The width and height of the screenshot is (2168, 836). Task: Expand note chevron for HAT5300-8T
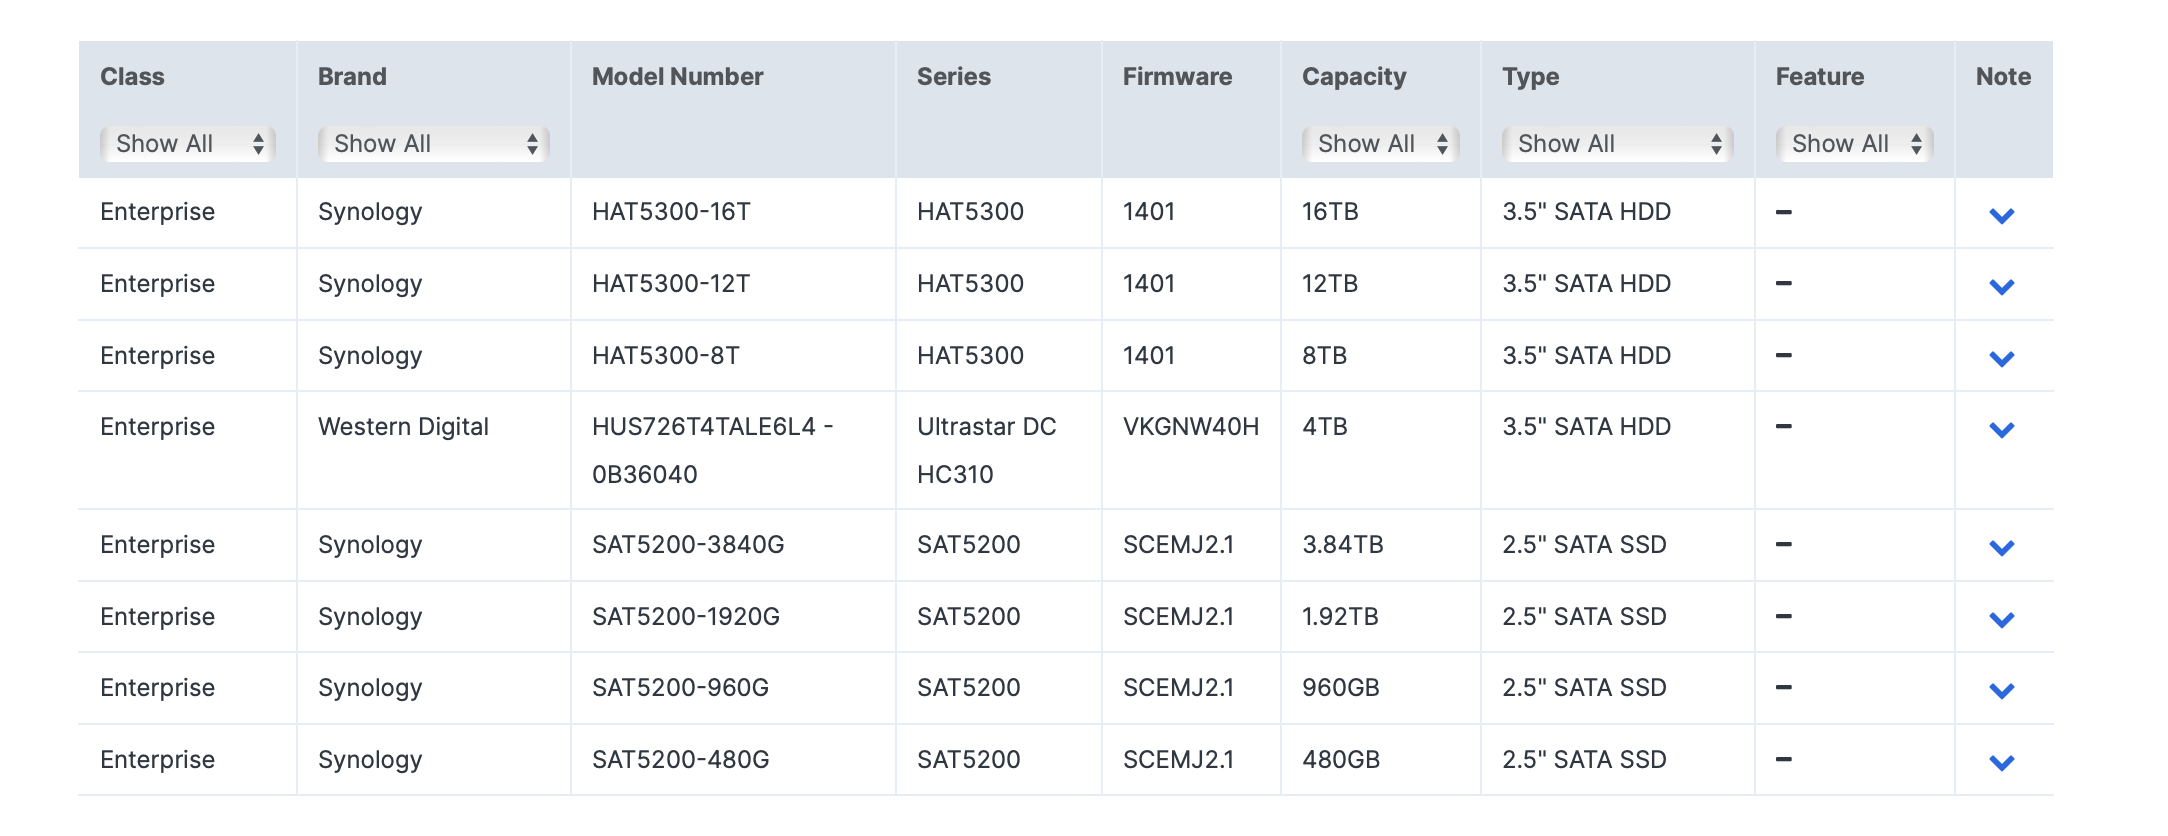click(x=2001, y=358)
